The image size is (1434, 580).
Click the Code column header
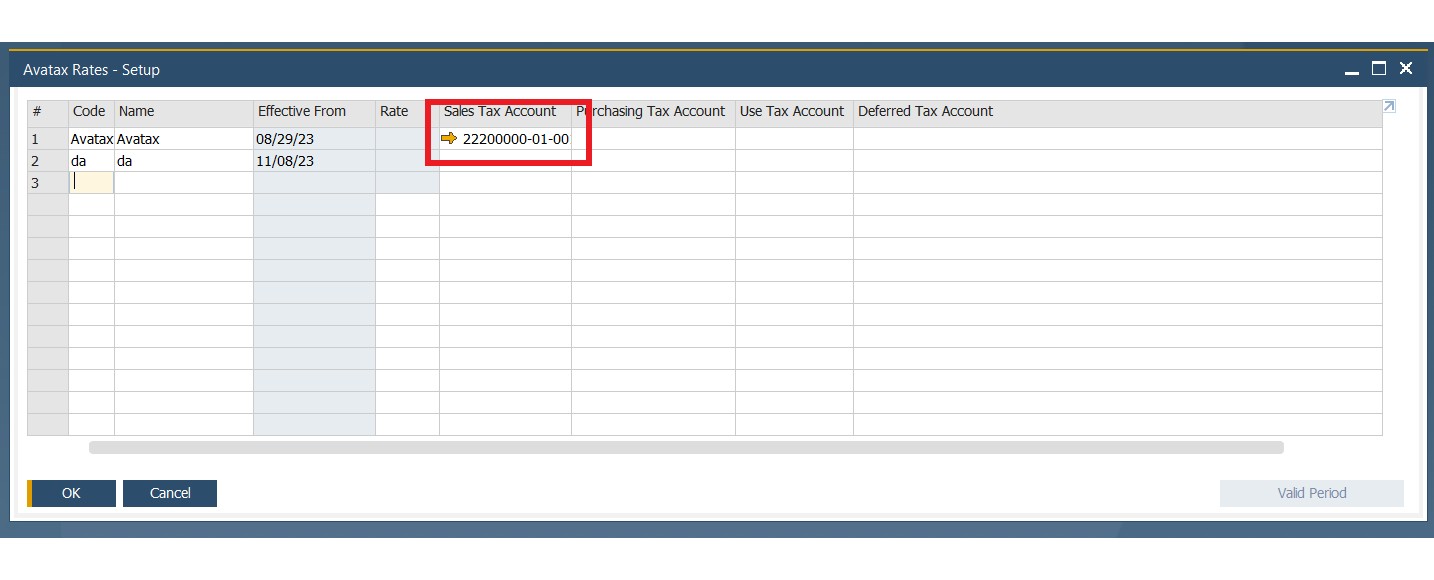91,112
